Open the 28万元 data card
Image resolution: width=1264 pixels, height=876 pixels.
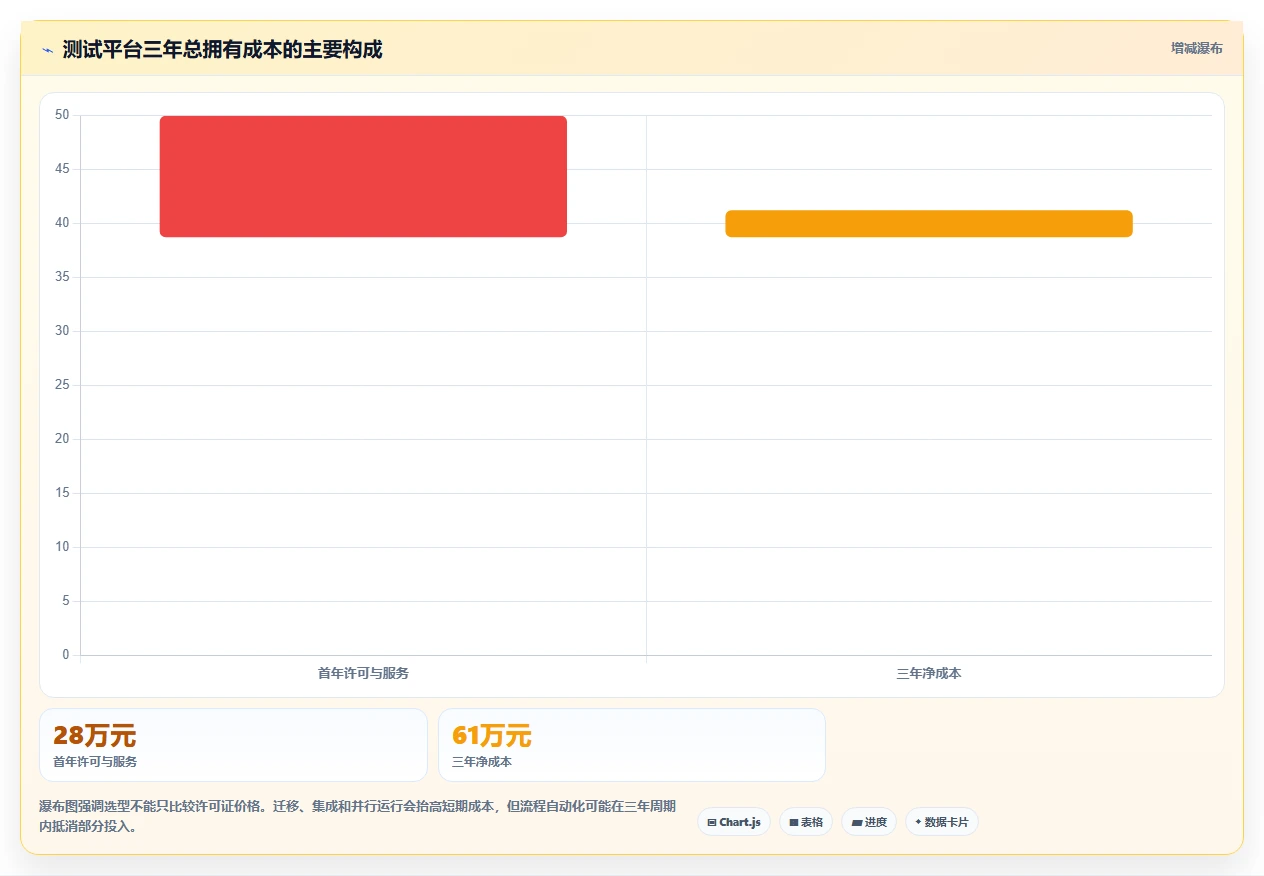(233, 745)
